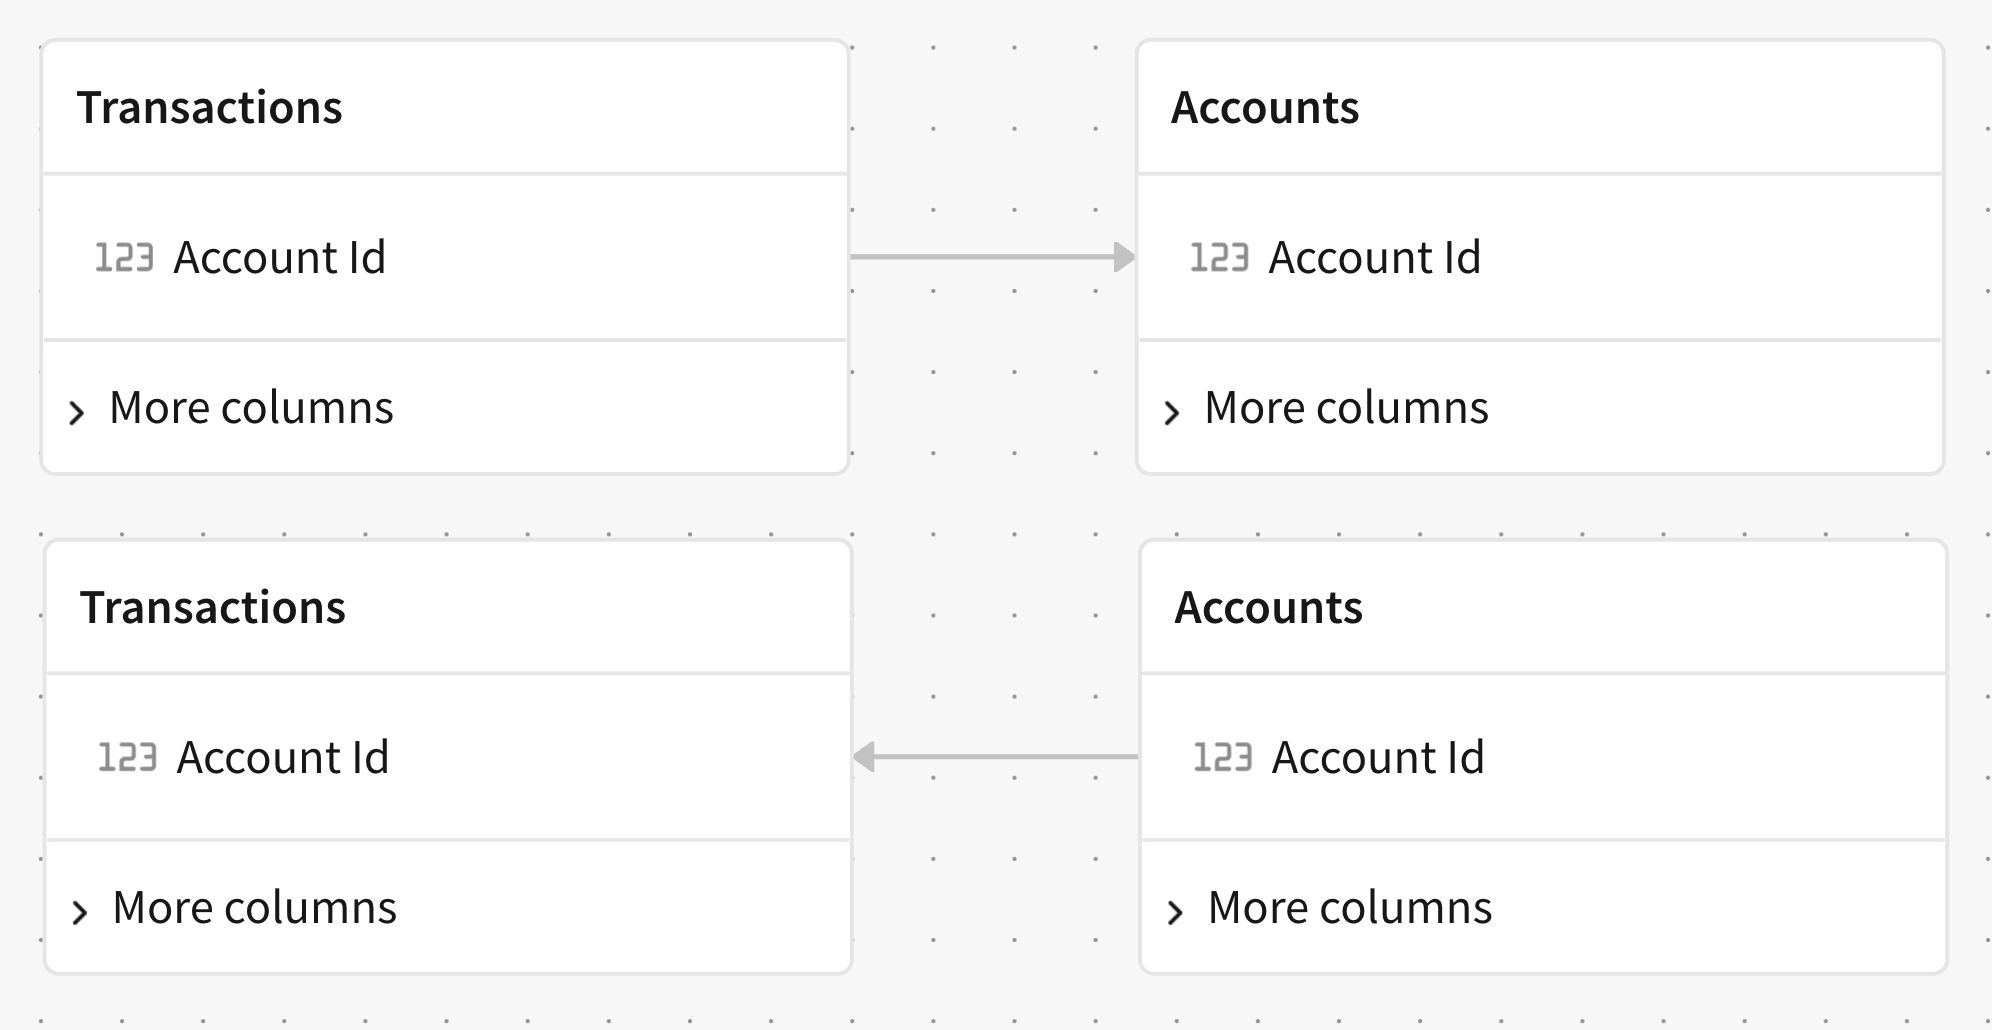Image resolution: width=1992 pixels, height=1030 pixels.
Task: Select the upper Accounts table header
Action: (x=1265, y=108)
